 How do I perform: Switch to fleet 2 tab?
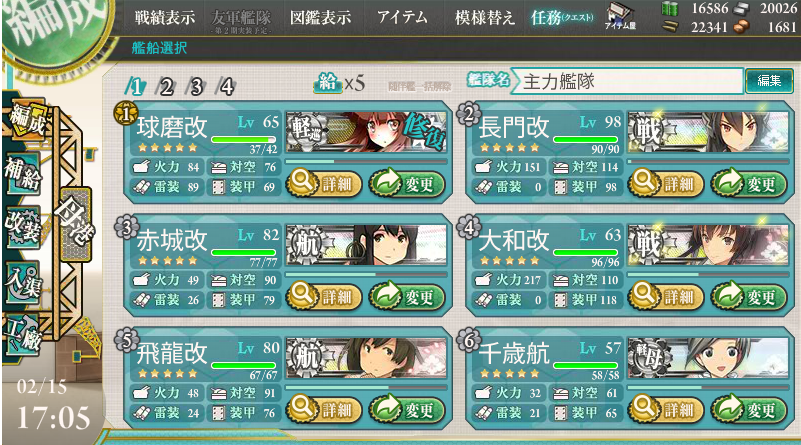(x=166, y=87)
